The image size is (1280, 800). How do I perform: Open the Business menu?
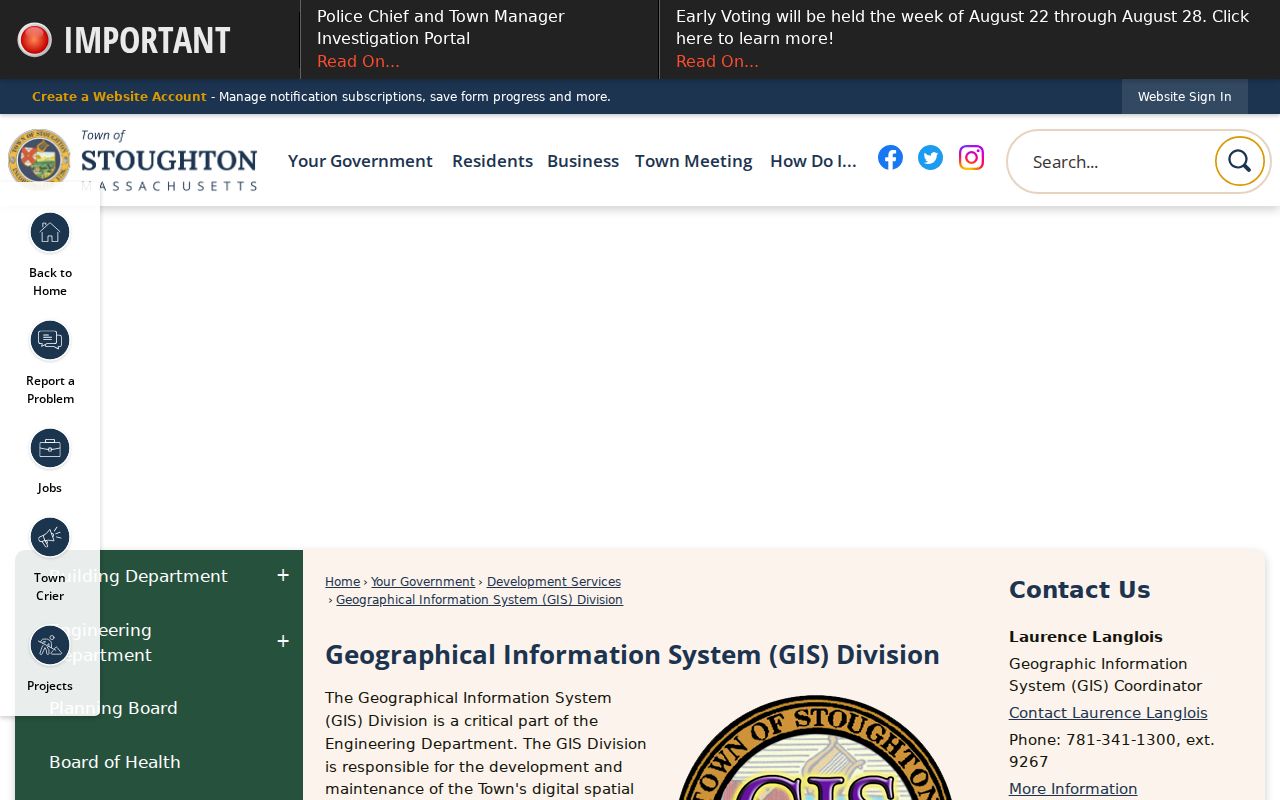tap(583, 161)
